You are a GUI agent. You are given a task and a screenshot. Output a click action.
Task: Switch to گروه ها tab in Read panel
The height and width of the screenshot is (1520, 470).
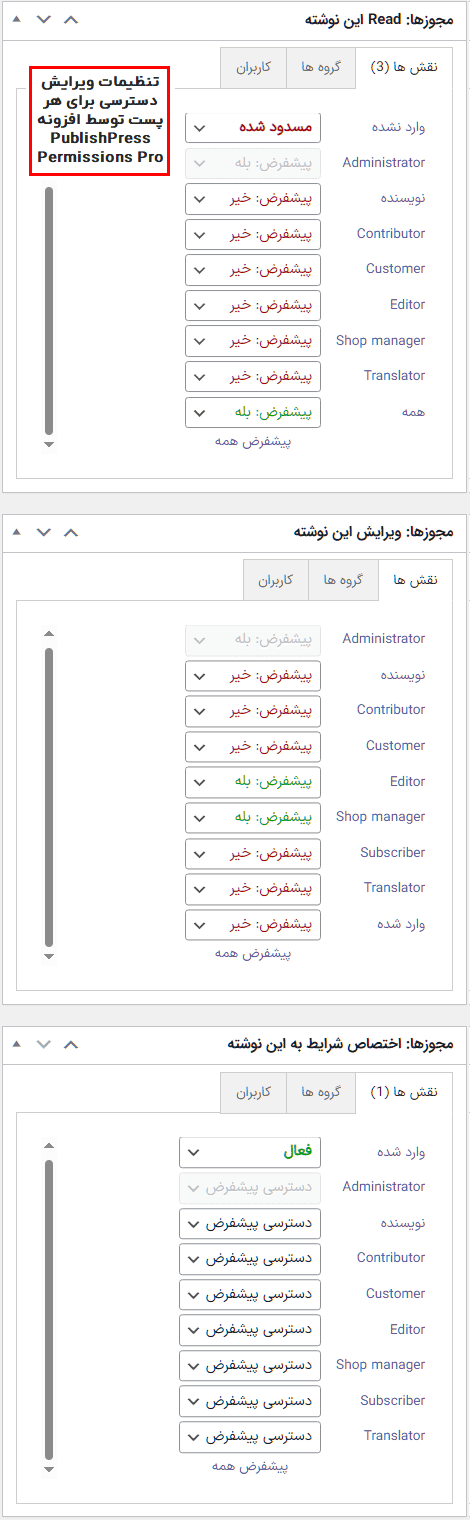(x=321, y=68)
